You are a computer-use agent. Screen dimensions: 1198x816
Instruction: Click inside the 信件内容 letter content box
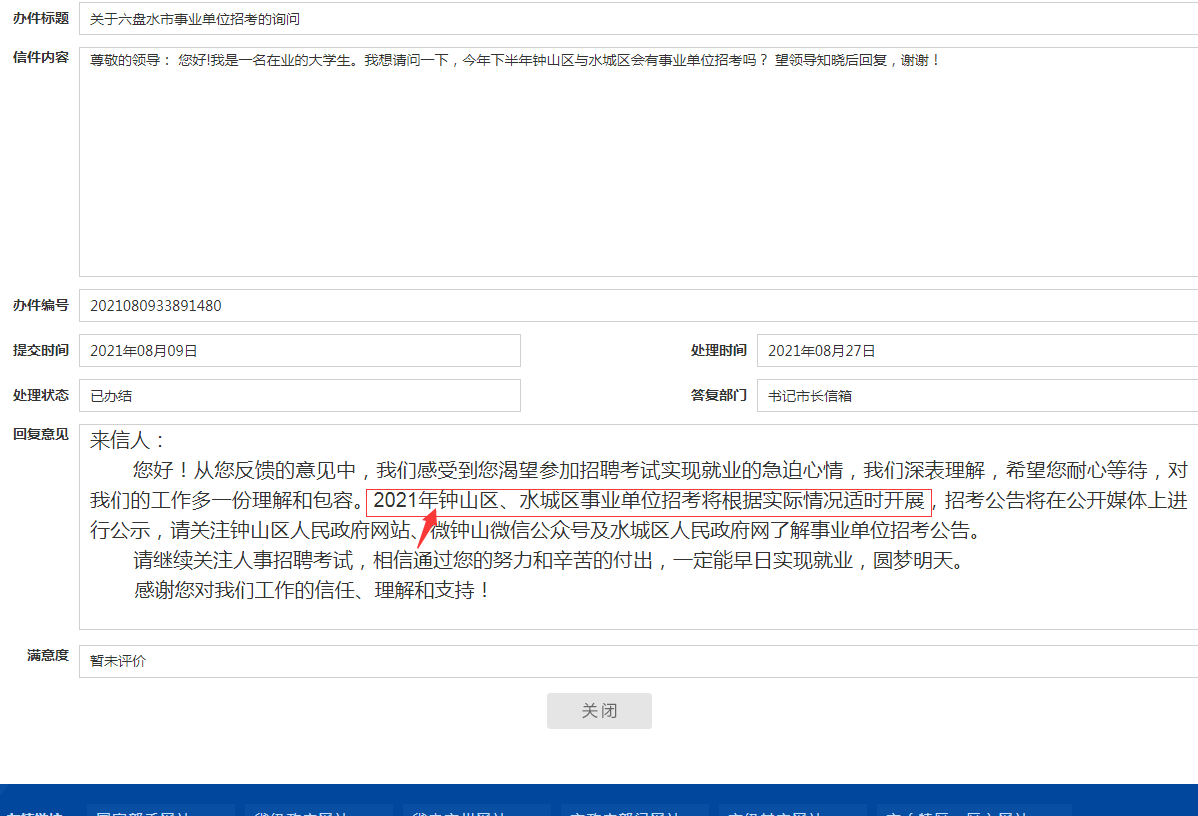638,161
